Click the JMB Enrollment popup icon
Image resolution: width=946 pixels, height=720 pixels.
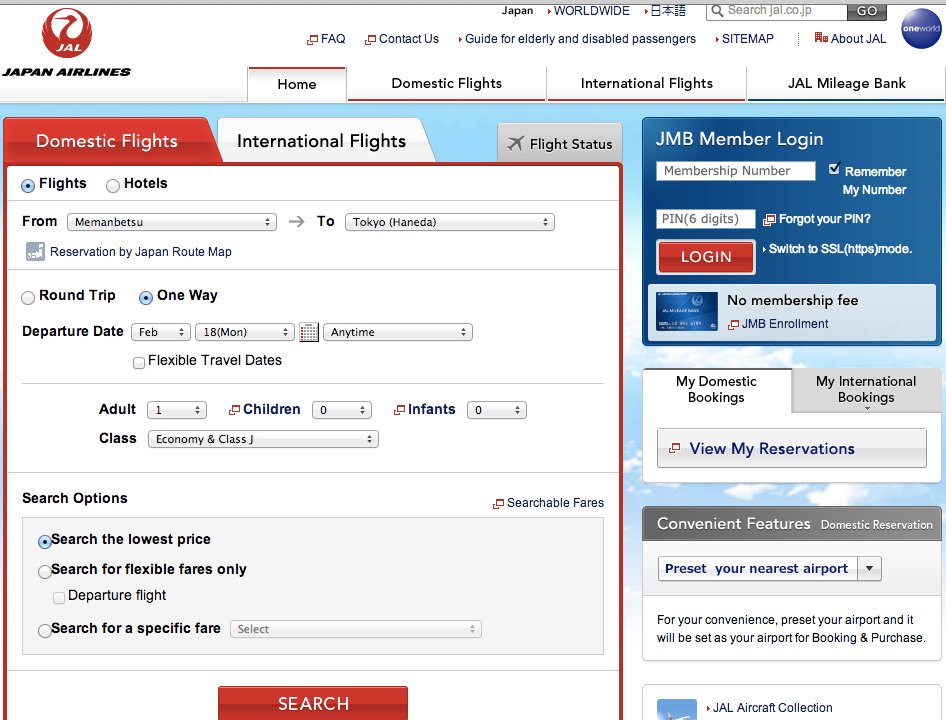click(733, 325)
